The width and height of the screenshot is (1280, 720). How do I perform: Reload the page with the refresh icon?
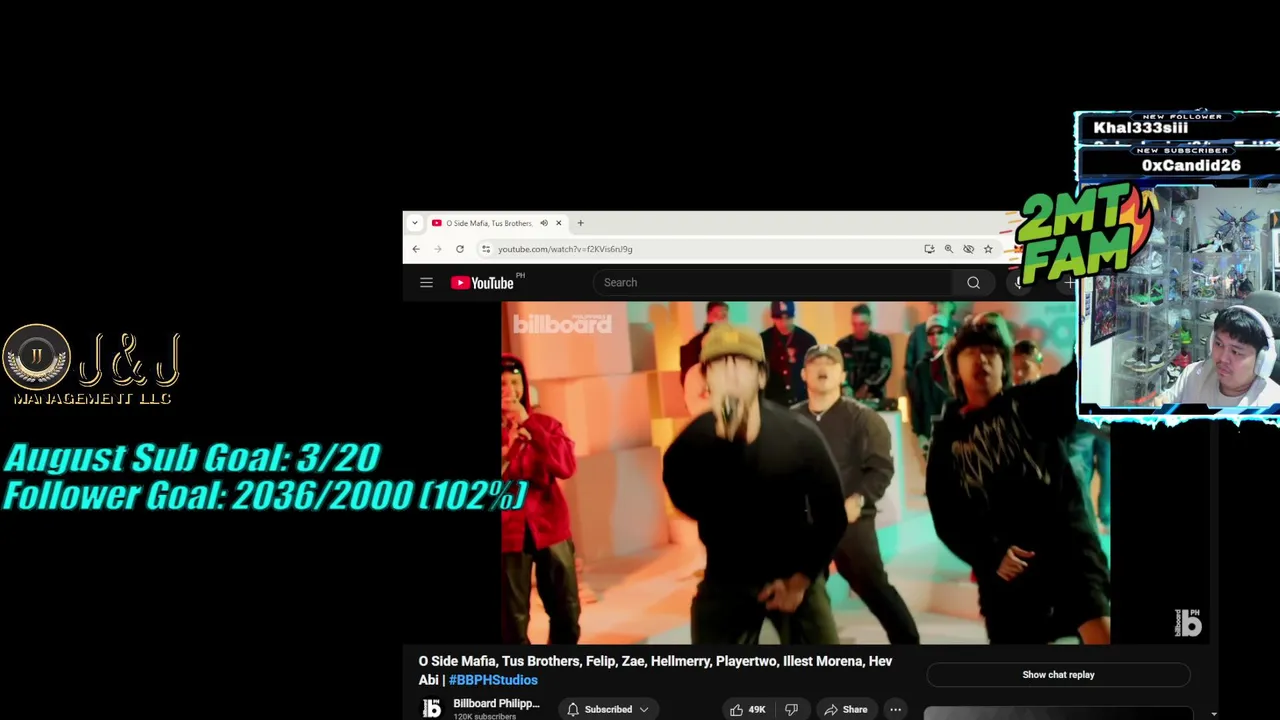459,249
